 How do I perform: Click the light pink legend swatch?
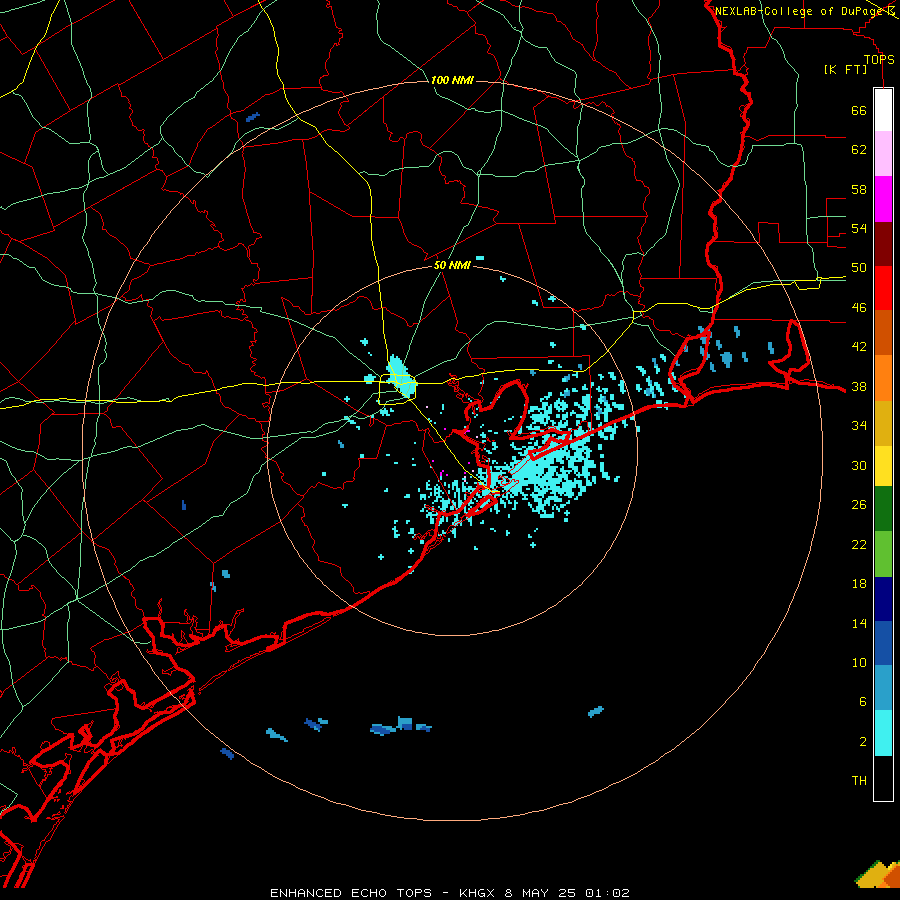tap(883, 153)
